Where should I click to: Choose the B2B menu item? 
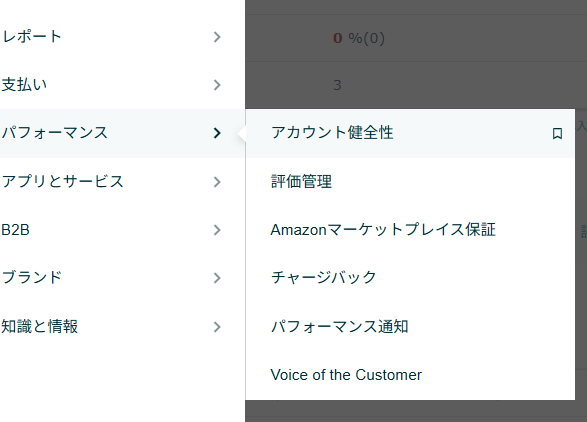(x=15, y=230)
